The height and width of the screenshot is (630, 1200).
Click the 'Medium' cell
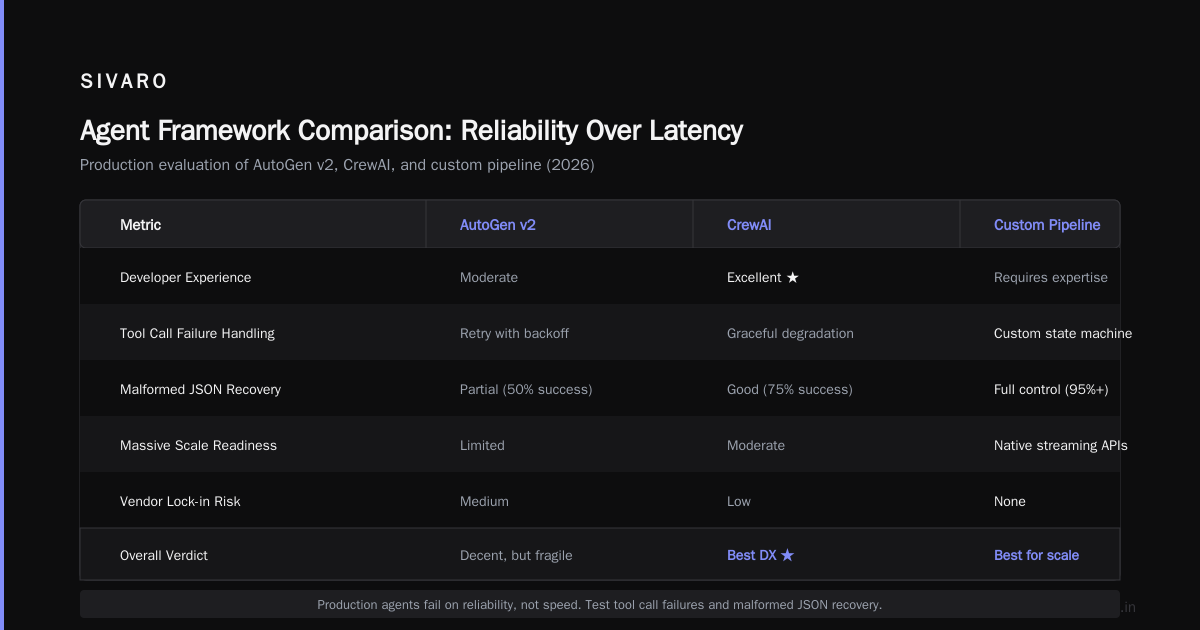pyautogui.click(x=484, y=501)
